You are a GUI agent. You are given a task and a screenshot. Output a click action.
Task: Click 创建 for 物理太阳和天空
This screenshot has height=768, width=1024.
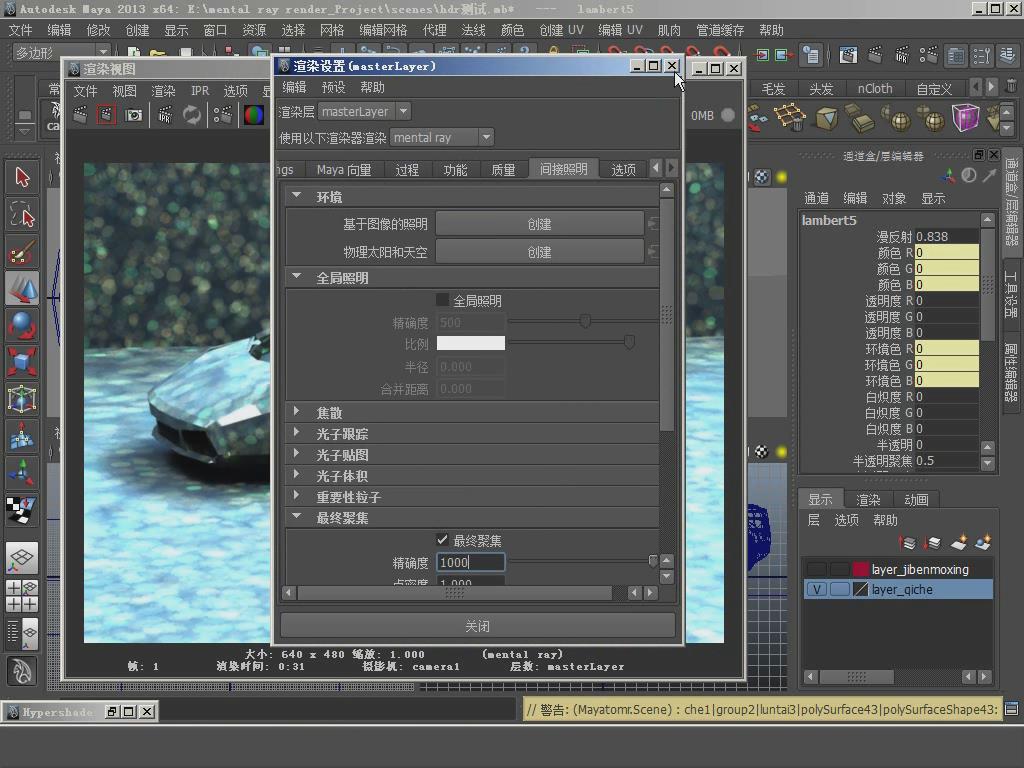click(539, 252)
